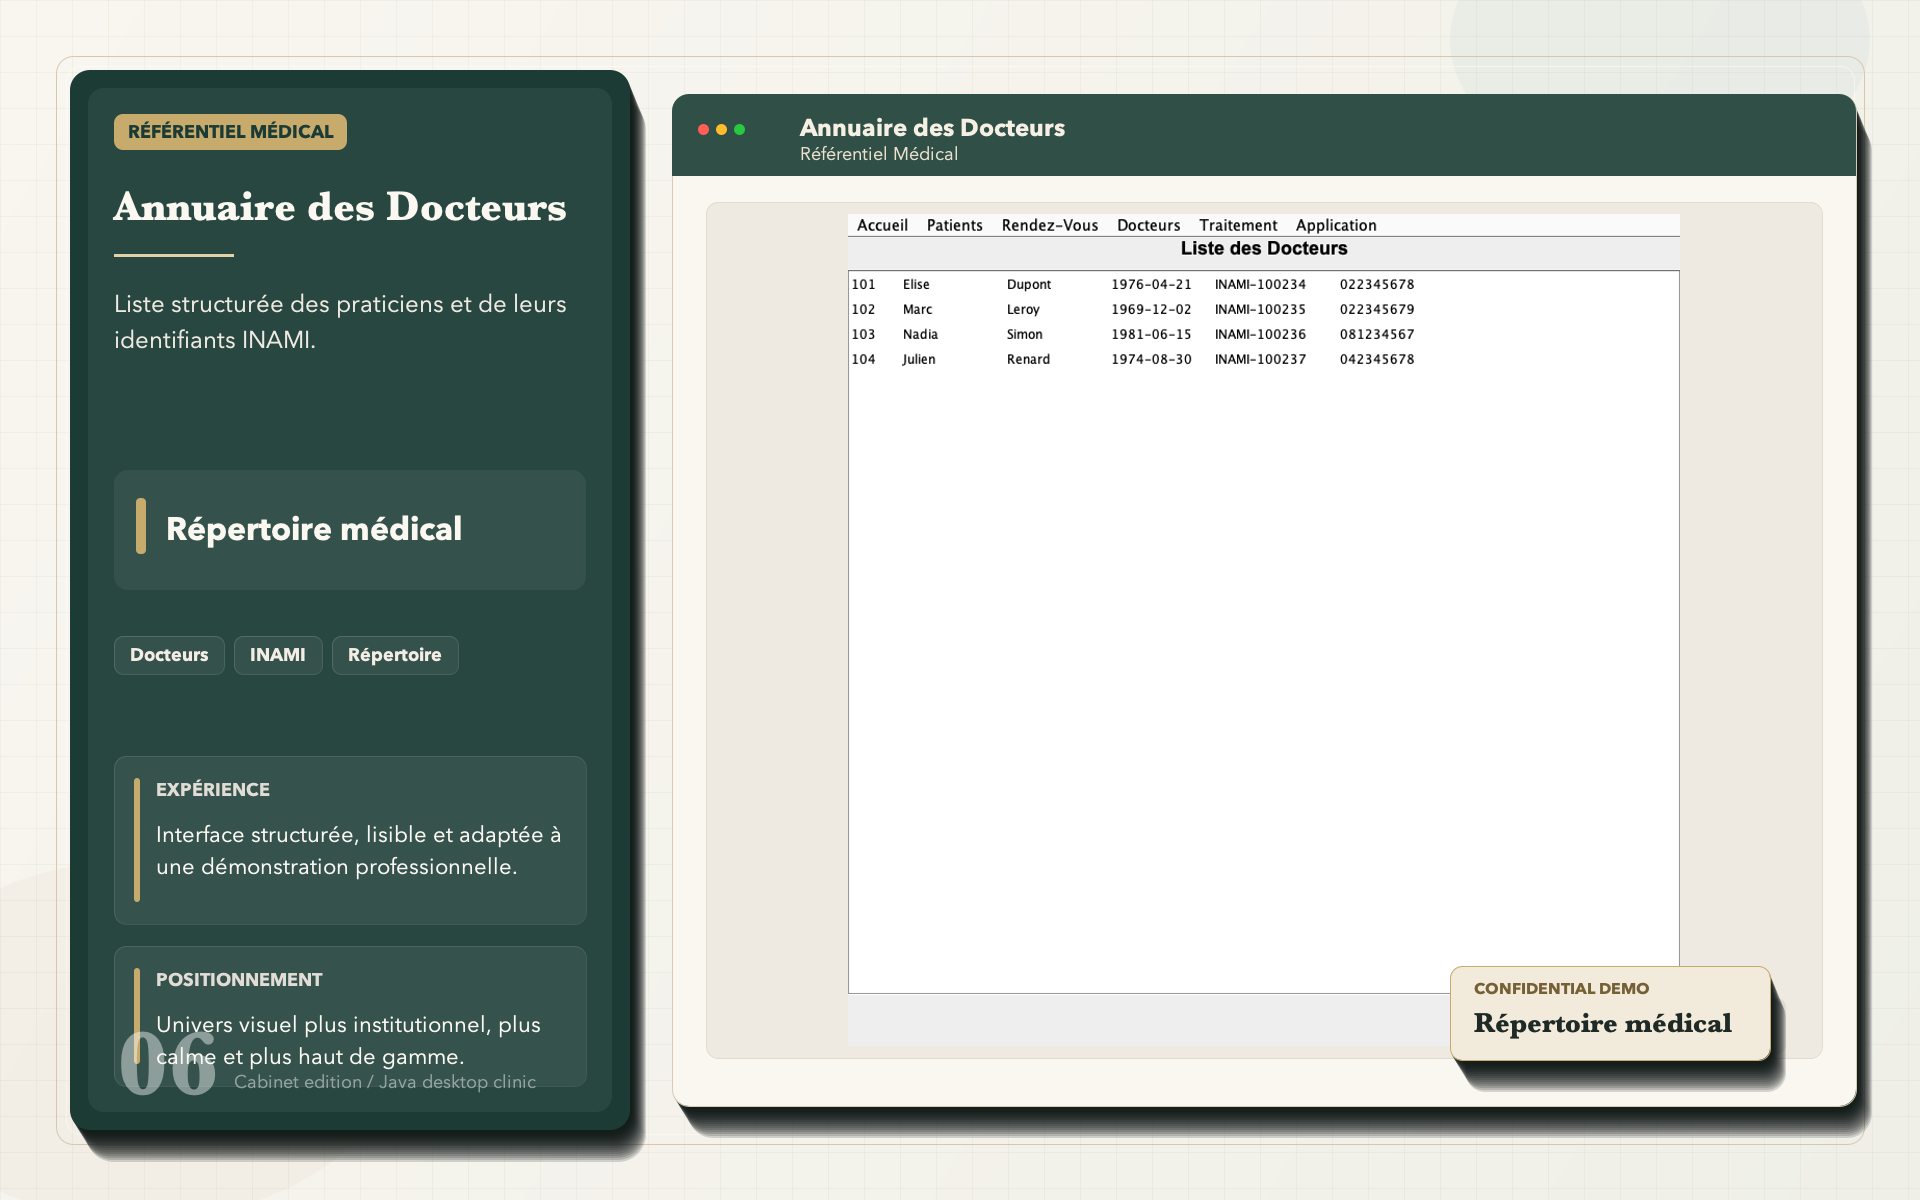
Task: Click the Répertoire médical highlight card
Action: coord(350,529)
